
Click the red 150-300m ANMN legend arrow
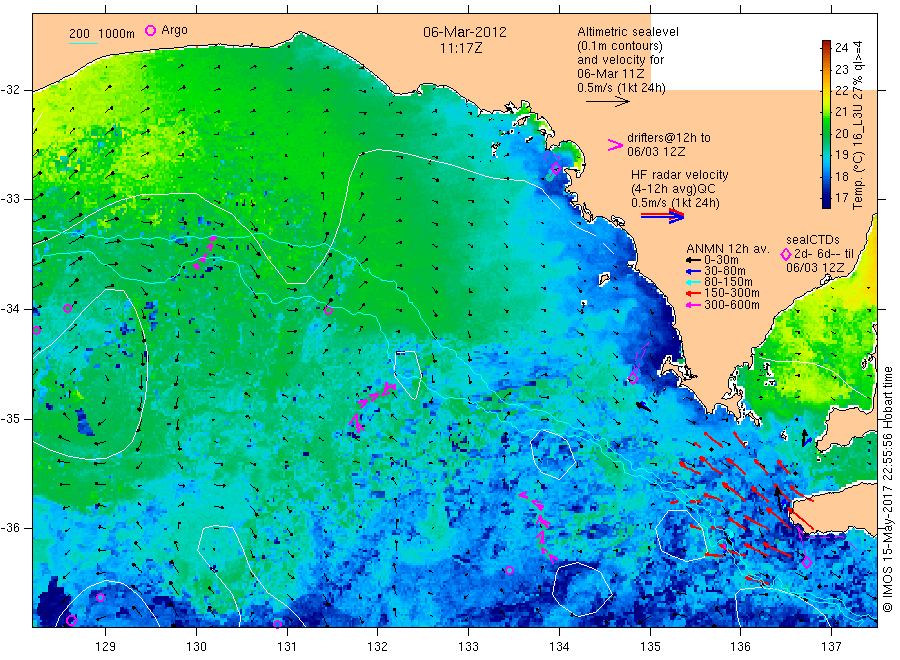693,293
